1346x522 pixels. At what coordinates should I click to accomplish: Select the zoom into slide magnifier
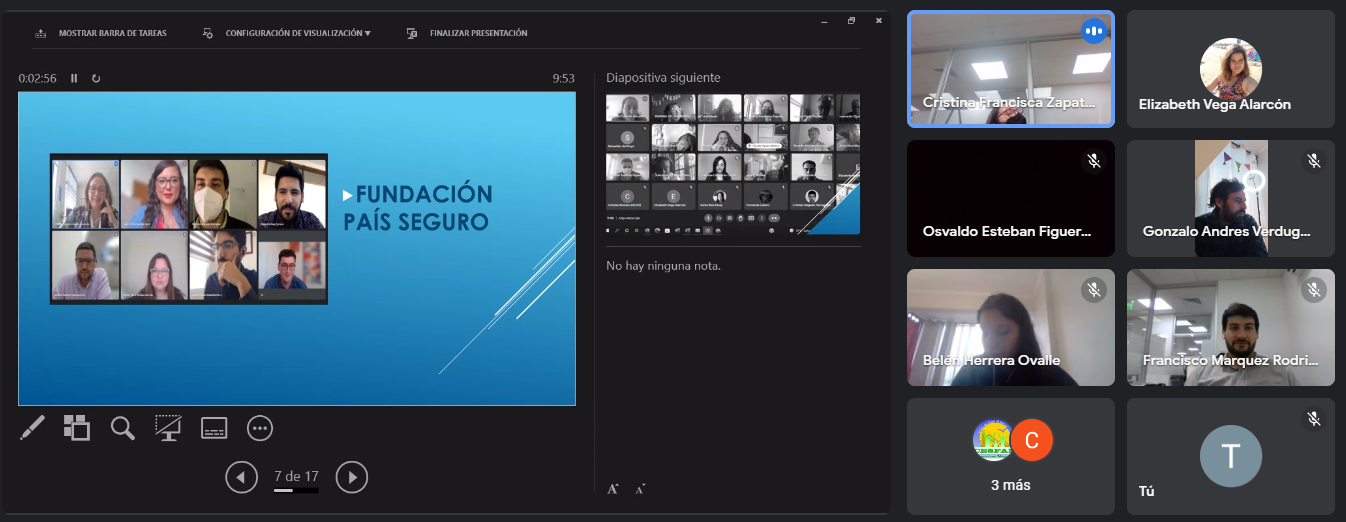pyautogui.click(x=123, y=428)
